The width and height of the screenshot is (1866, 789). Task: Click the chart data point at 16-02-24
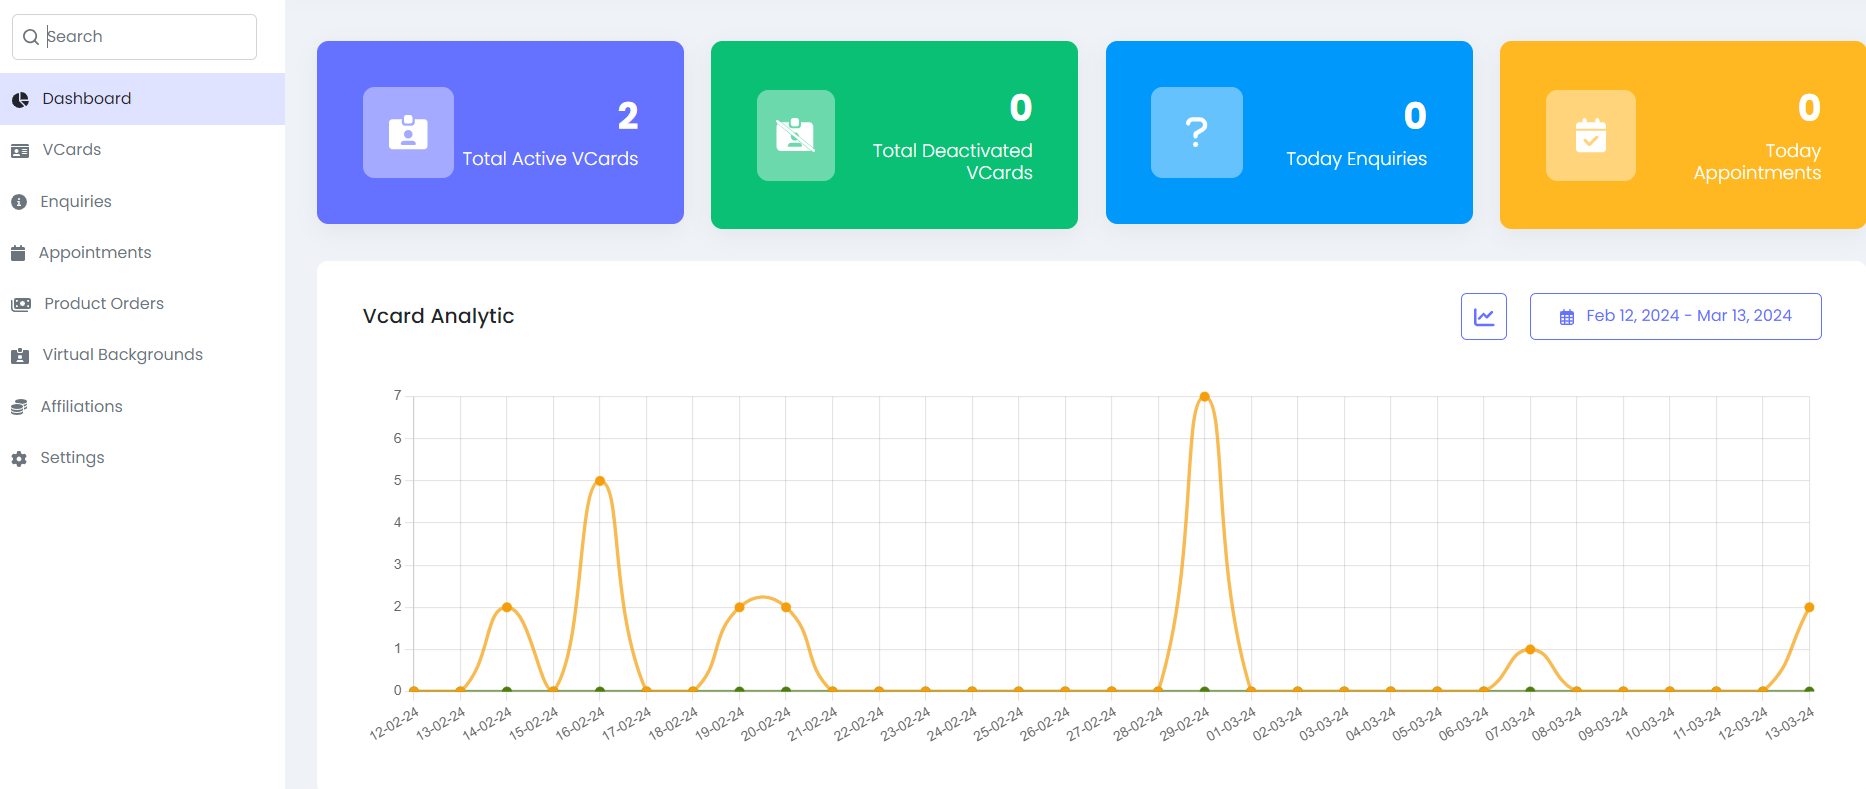point(600,481)
